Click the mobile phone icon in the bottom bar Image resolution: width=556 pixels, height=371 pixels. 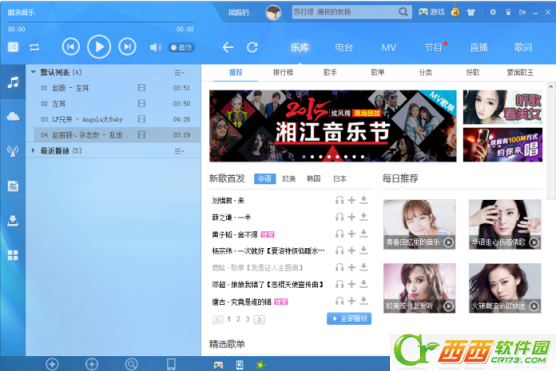click(171, 364)
